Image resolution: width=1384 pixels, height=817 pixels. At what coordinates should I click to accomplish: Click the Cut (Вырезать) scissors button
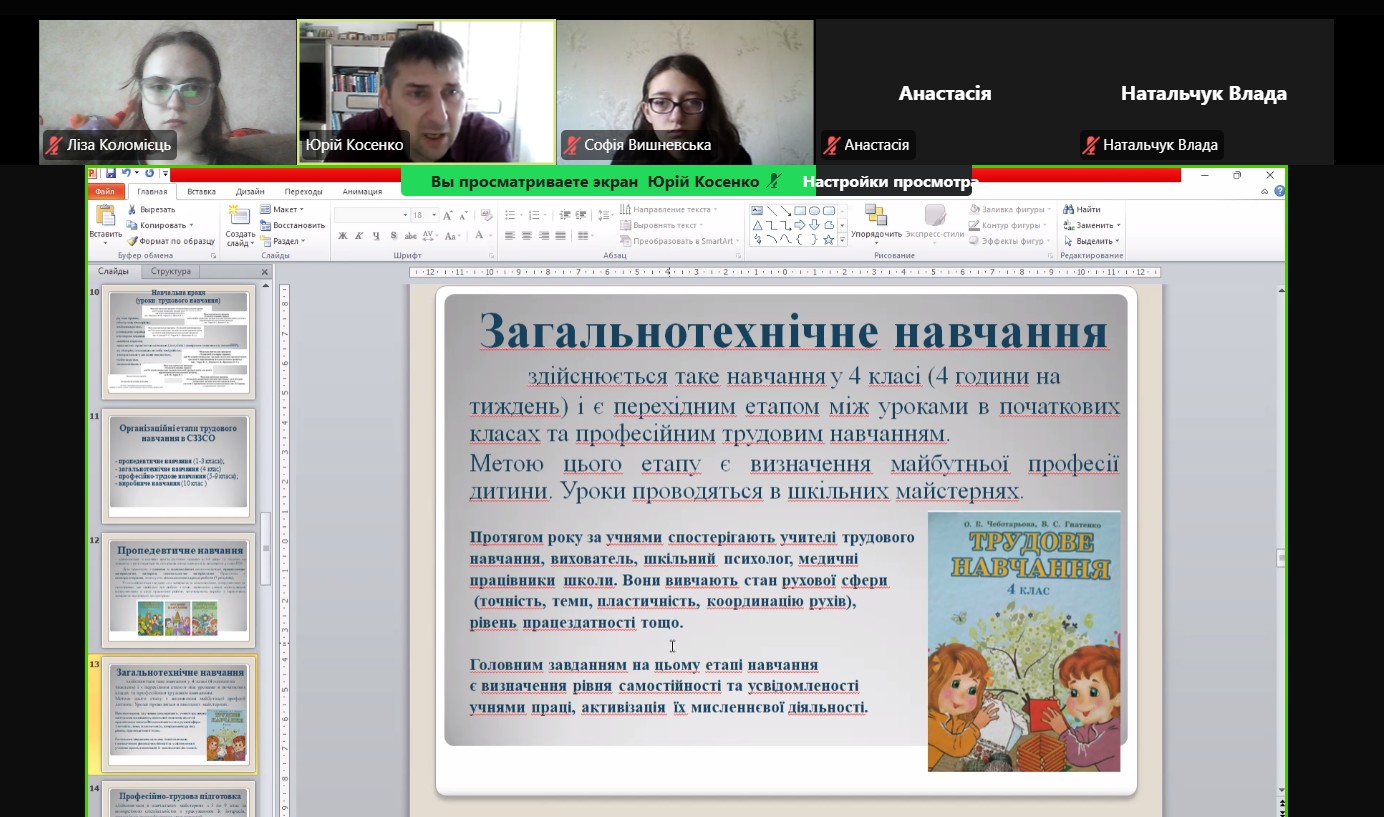tap(151, 210)
